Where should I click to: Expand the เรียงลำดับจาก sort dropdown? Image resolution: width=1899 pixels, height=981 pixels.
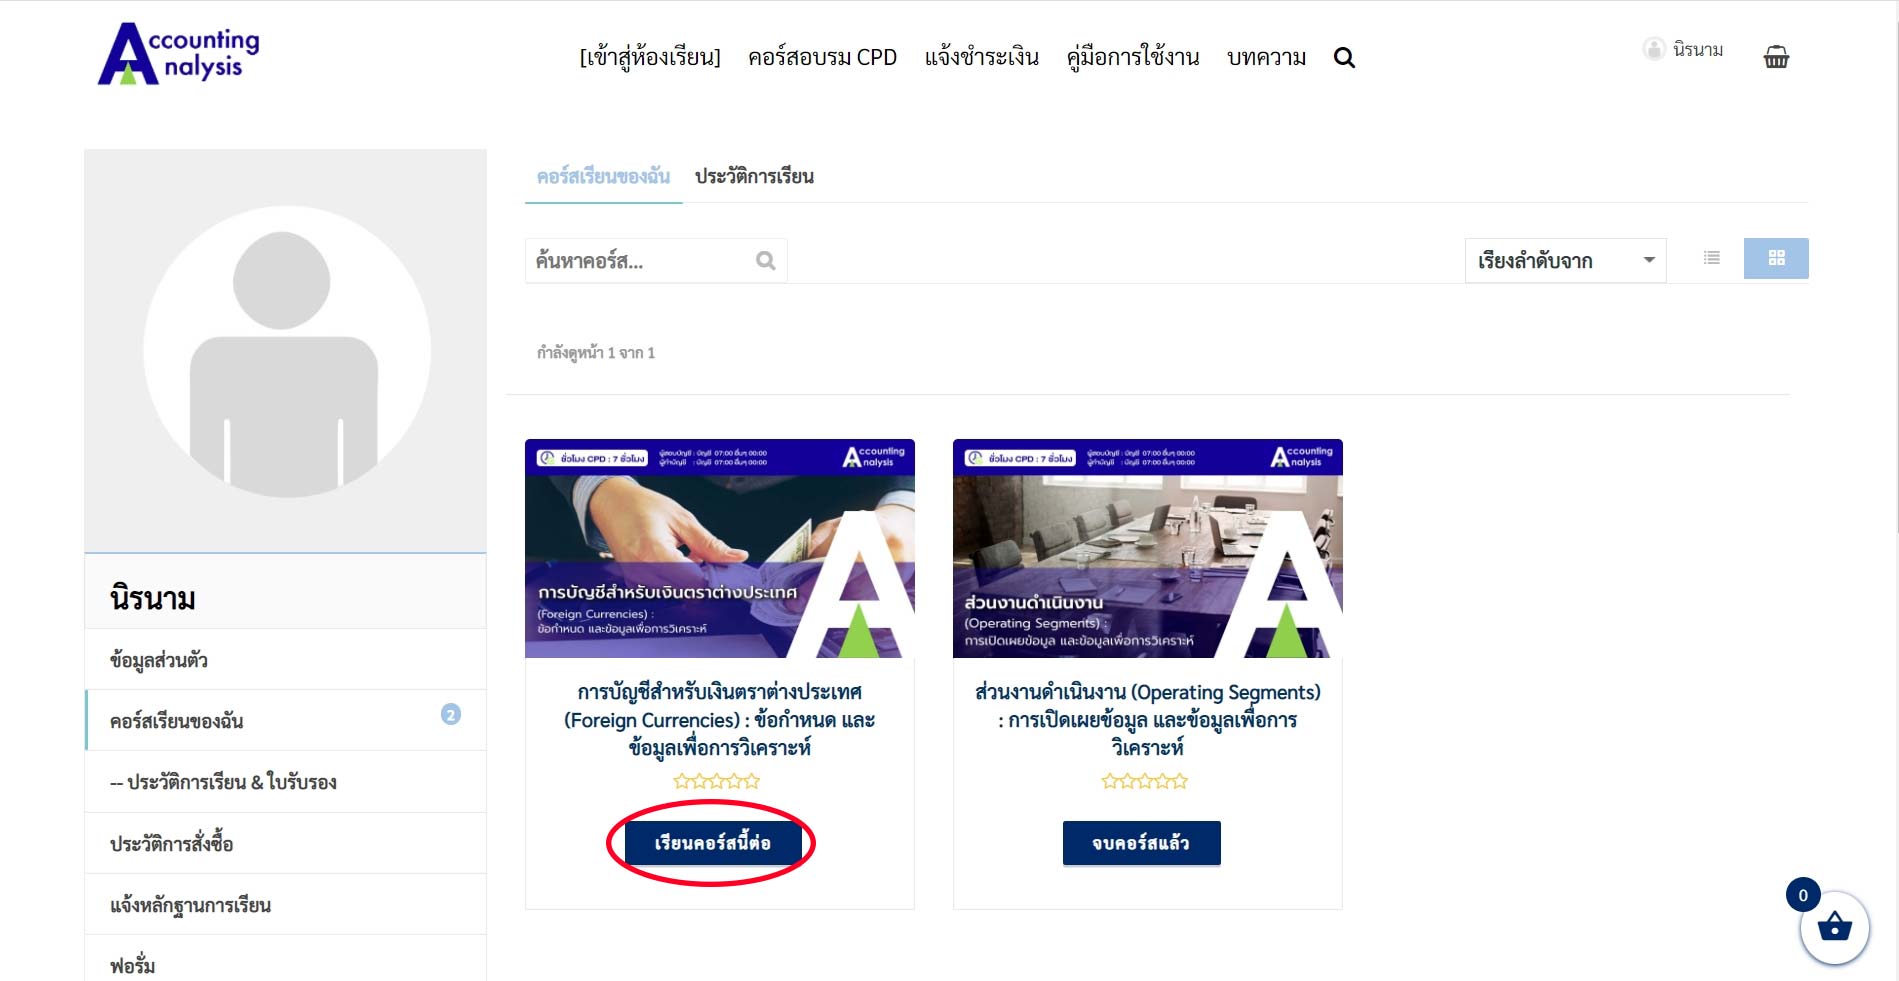coord(1565,261)
